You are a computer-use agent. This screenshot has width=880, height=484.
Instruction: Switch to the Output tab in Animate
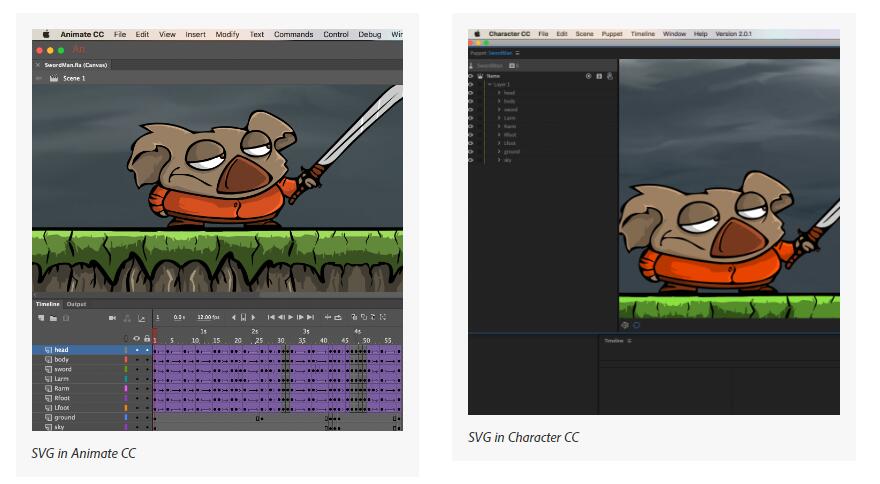tap(76, 304)
